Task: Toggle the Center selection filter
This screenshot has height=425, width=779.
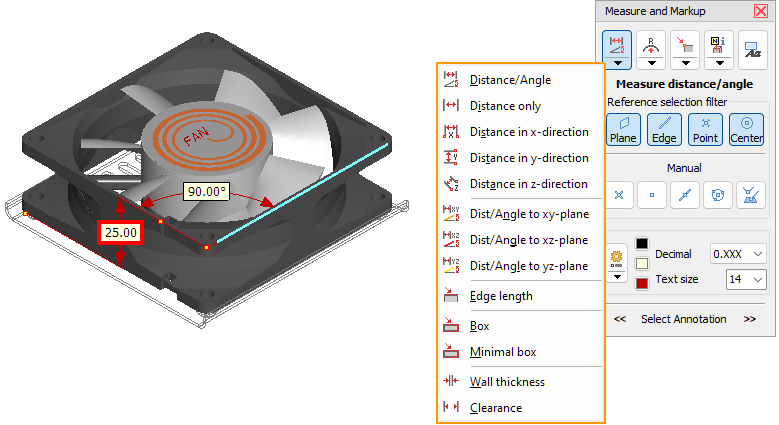Action: [x=746, y=129]
